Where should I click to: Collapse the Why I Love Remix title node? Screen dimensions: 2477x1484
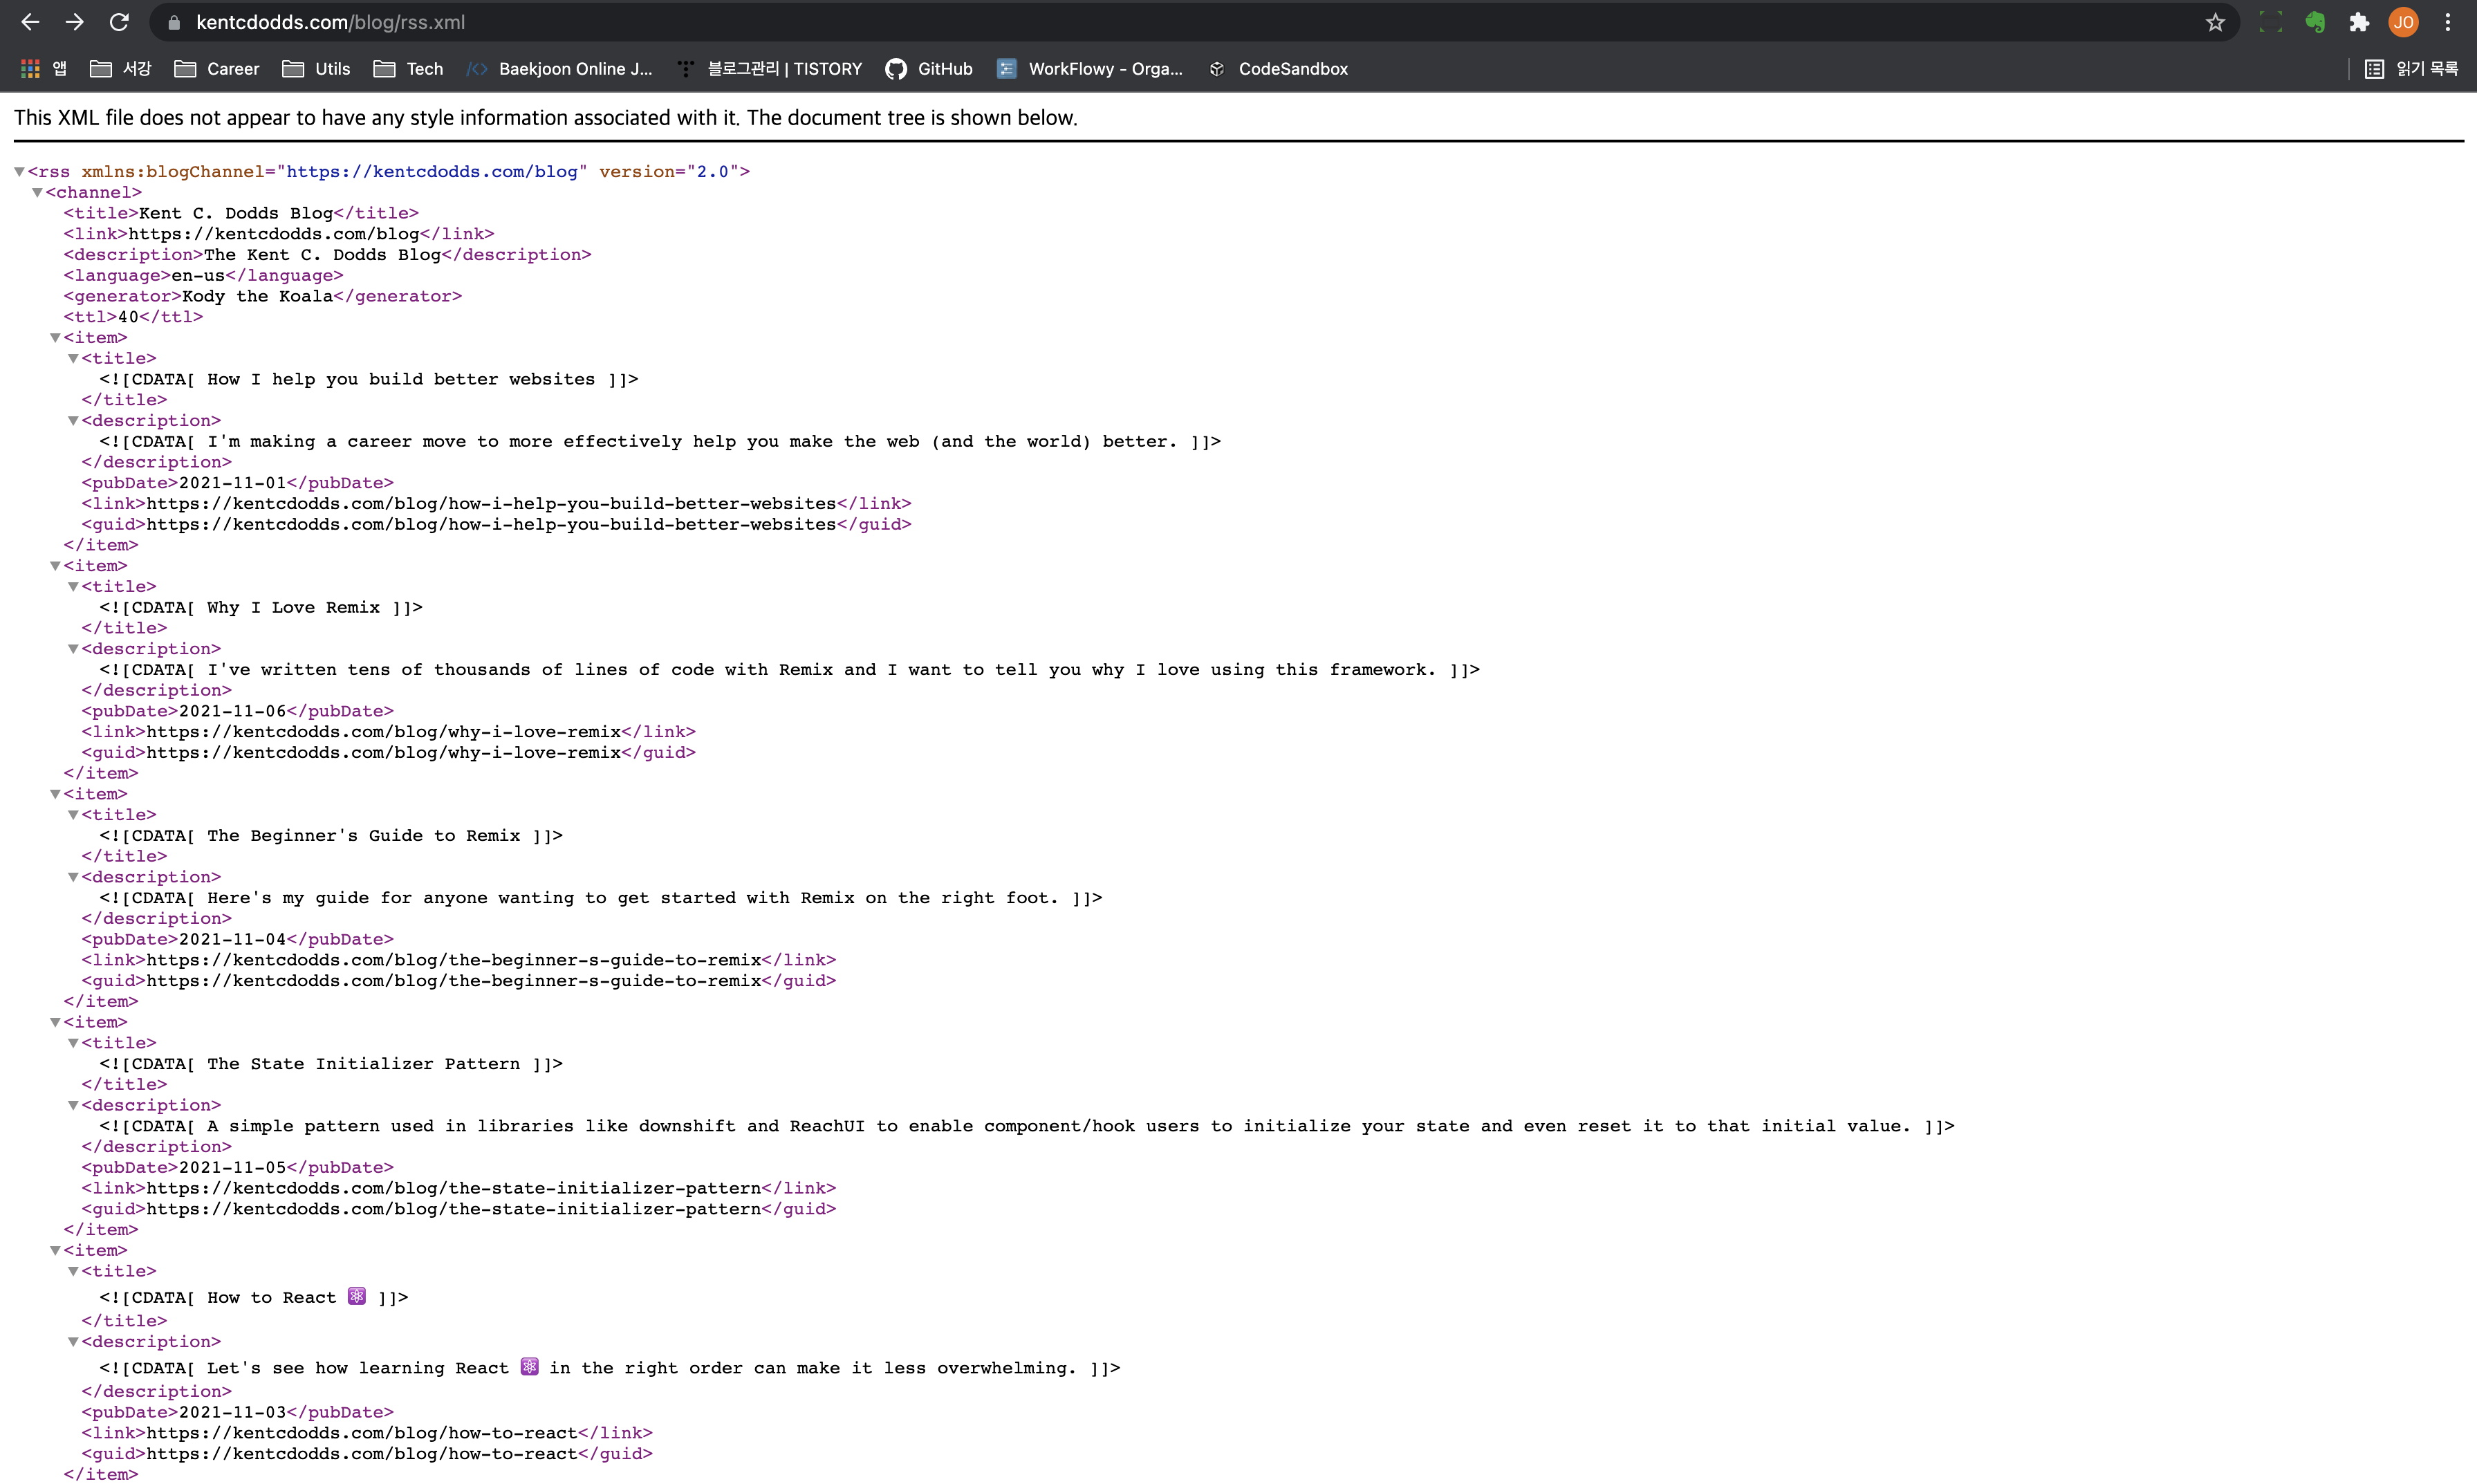[x=73, y=587]
